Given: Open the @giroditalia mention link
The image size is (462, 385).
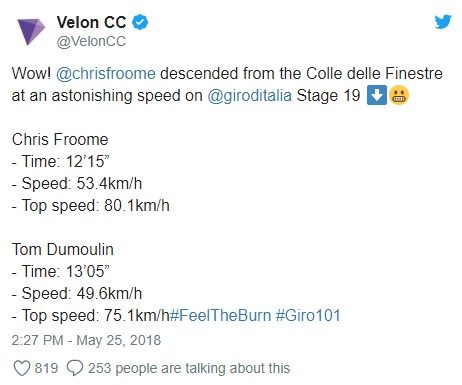Looking at the screenshot, I should tap(249, 95).
